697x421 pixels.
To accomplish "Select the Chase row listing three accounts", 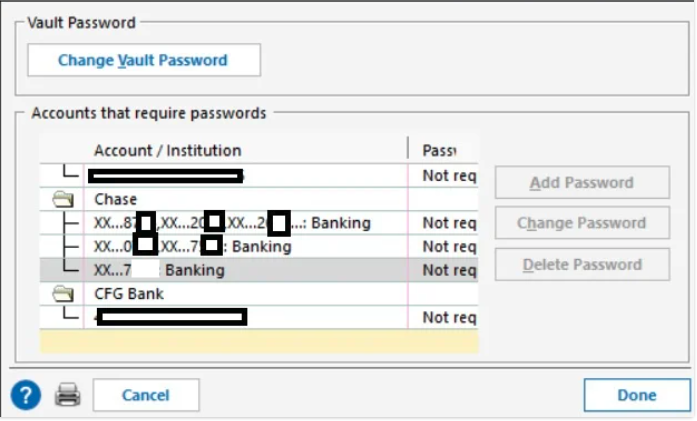I will (232, 223).
